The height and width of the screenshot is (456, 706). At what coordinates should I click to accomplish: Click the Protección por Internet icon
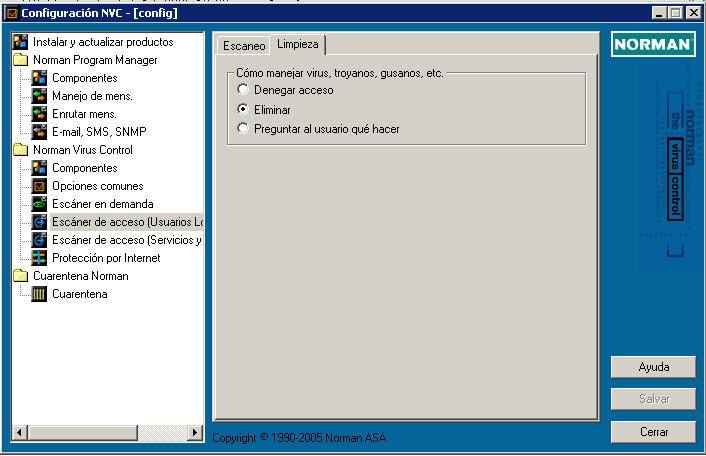(x=39, y=258)
